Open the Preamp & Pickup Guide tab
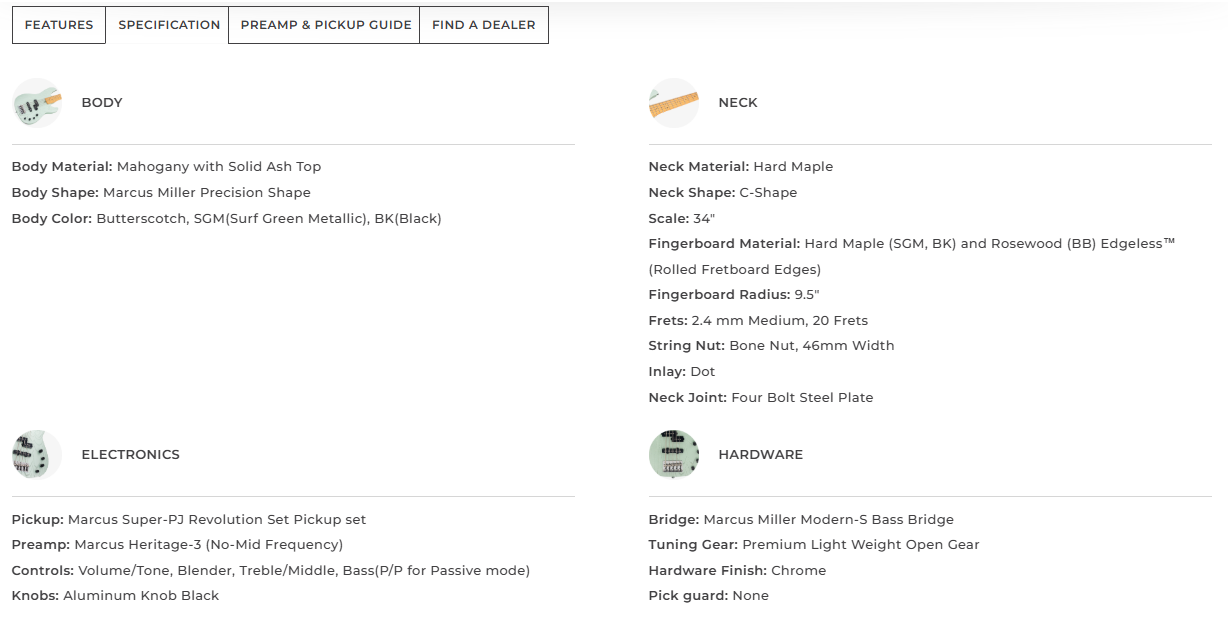Viewport: 1228px width, 625px height. [x=326, y=25]
